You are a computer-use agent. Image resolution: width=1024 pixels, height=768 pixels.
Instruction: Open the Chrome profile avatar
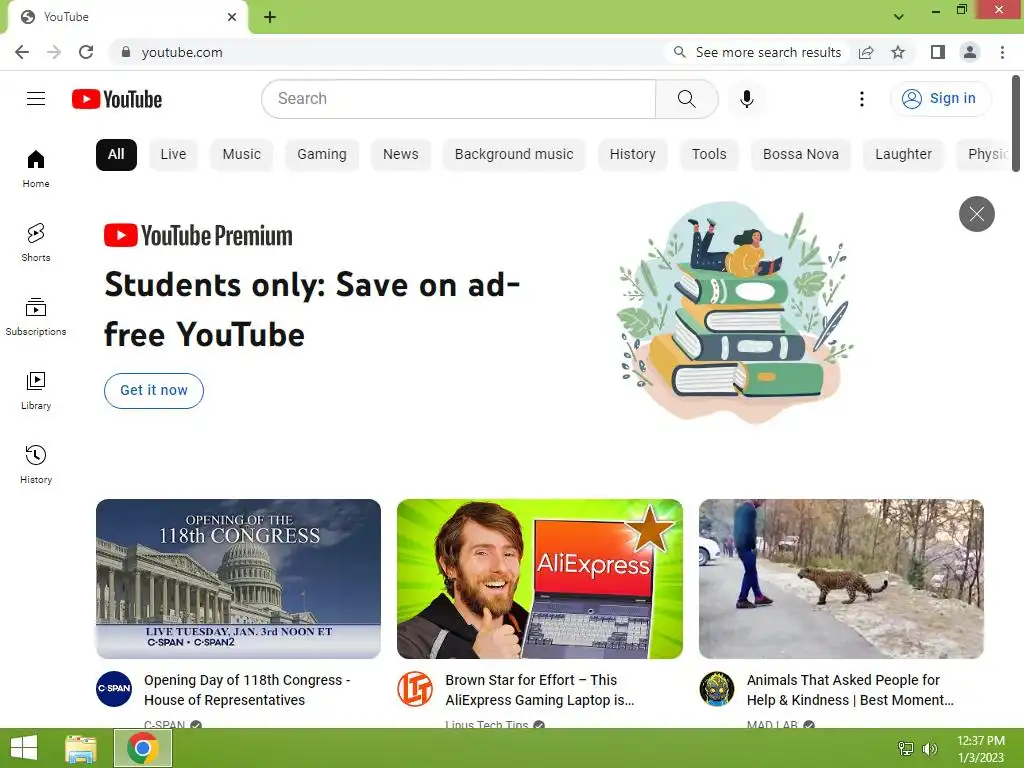970,52
